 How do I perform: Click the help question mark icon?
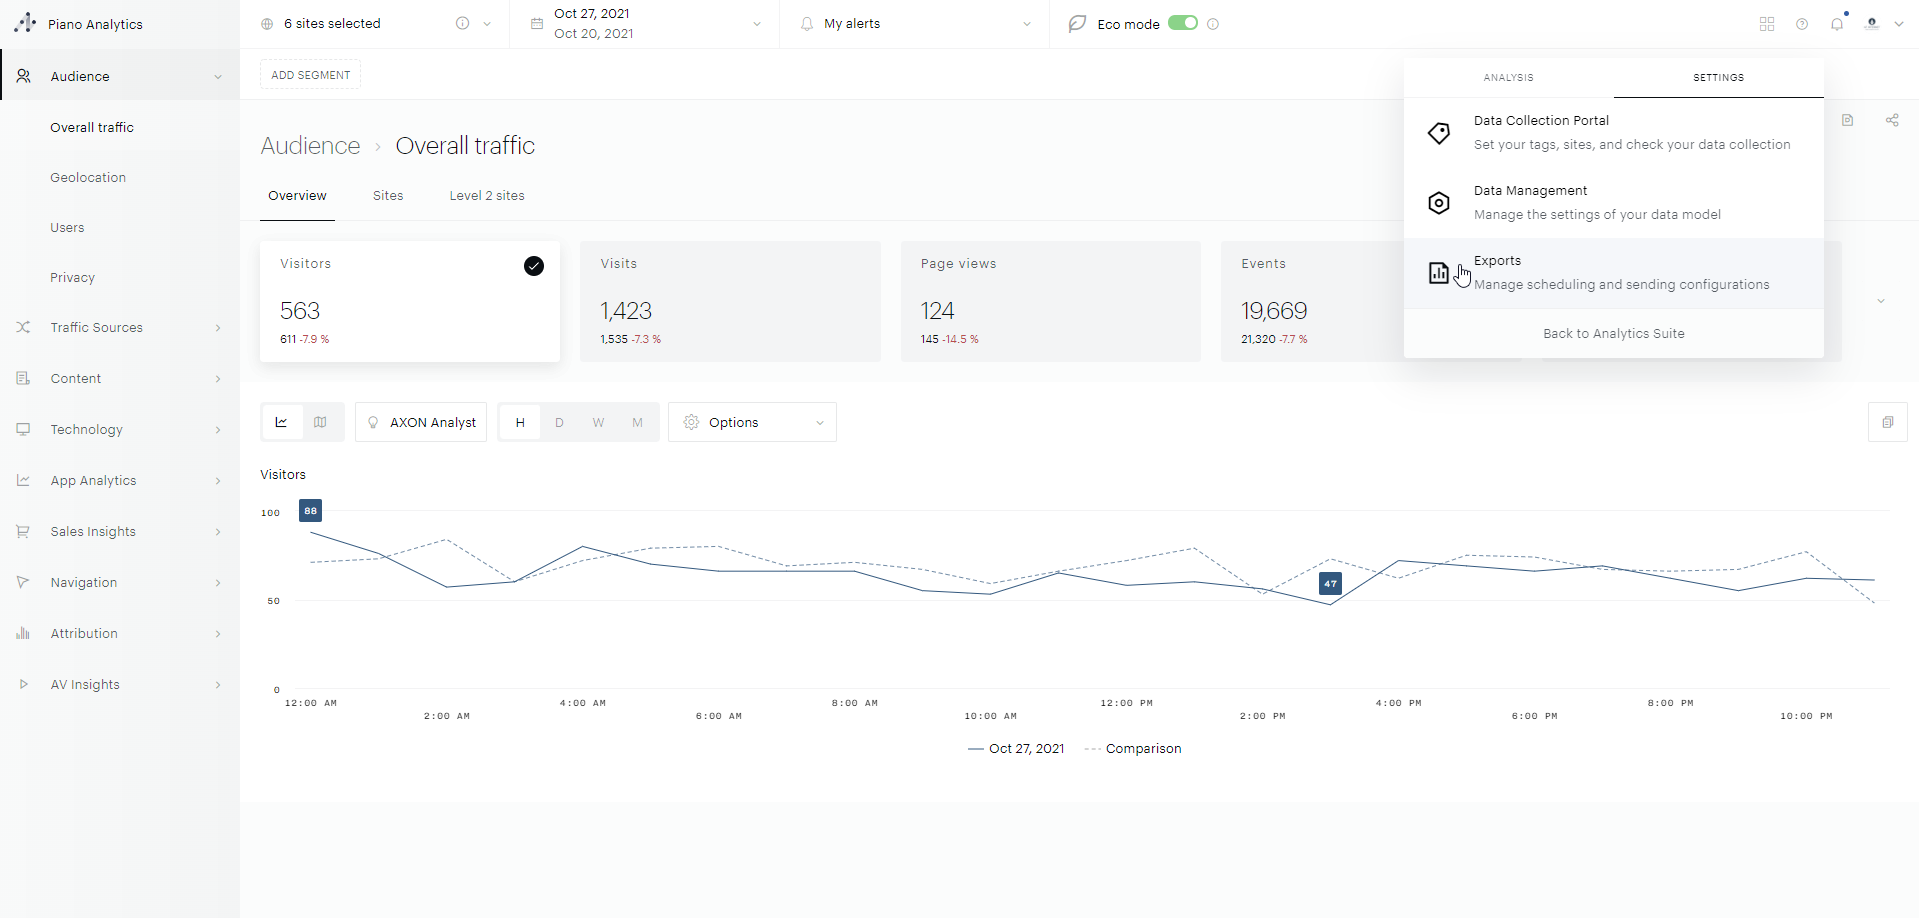1802,24
